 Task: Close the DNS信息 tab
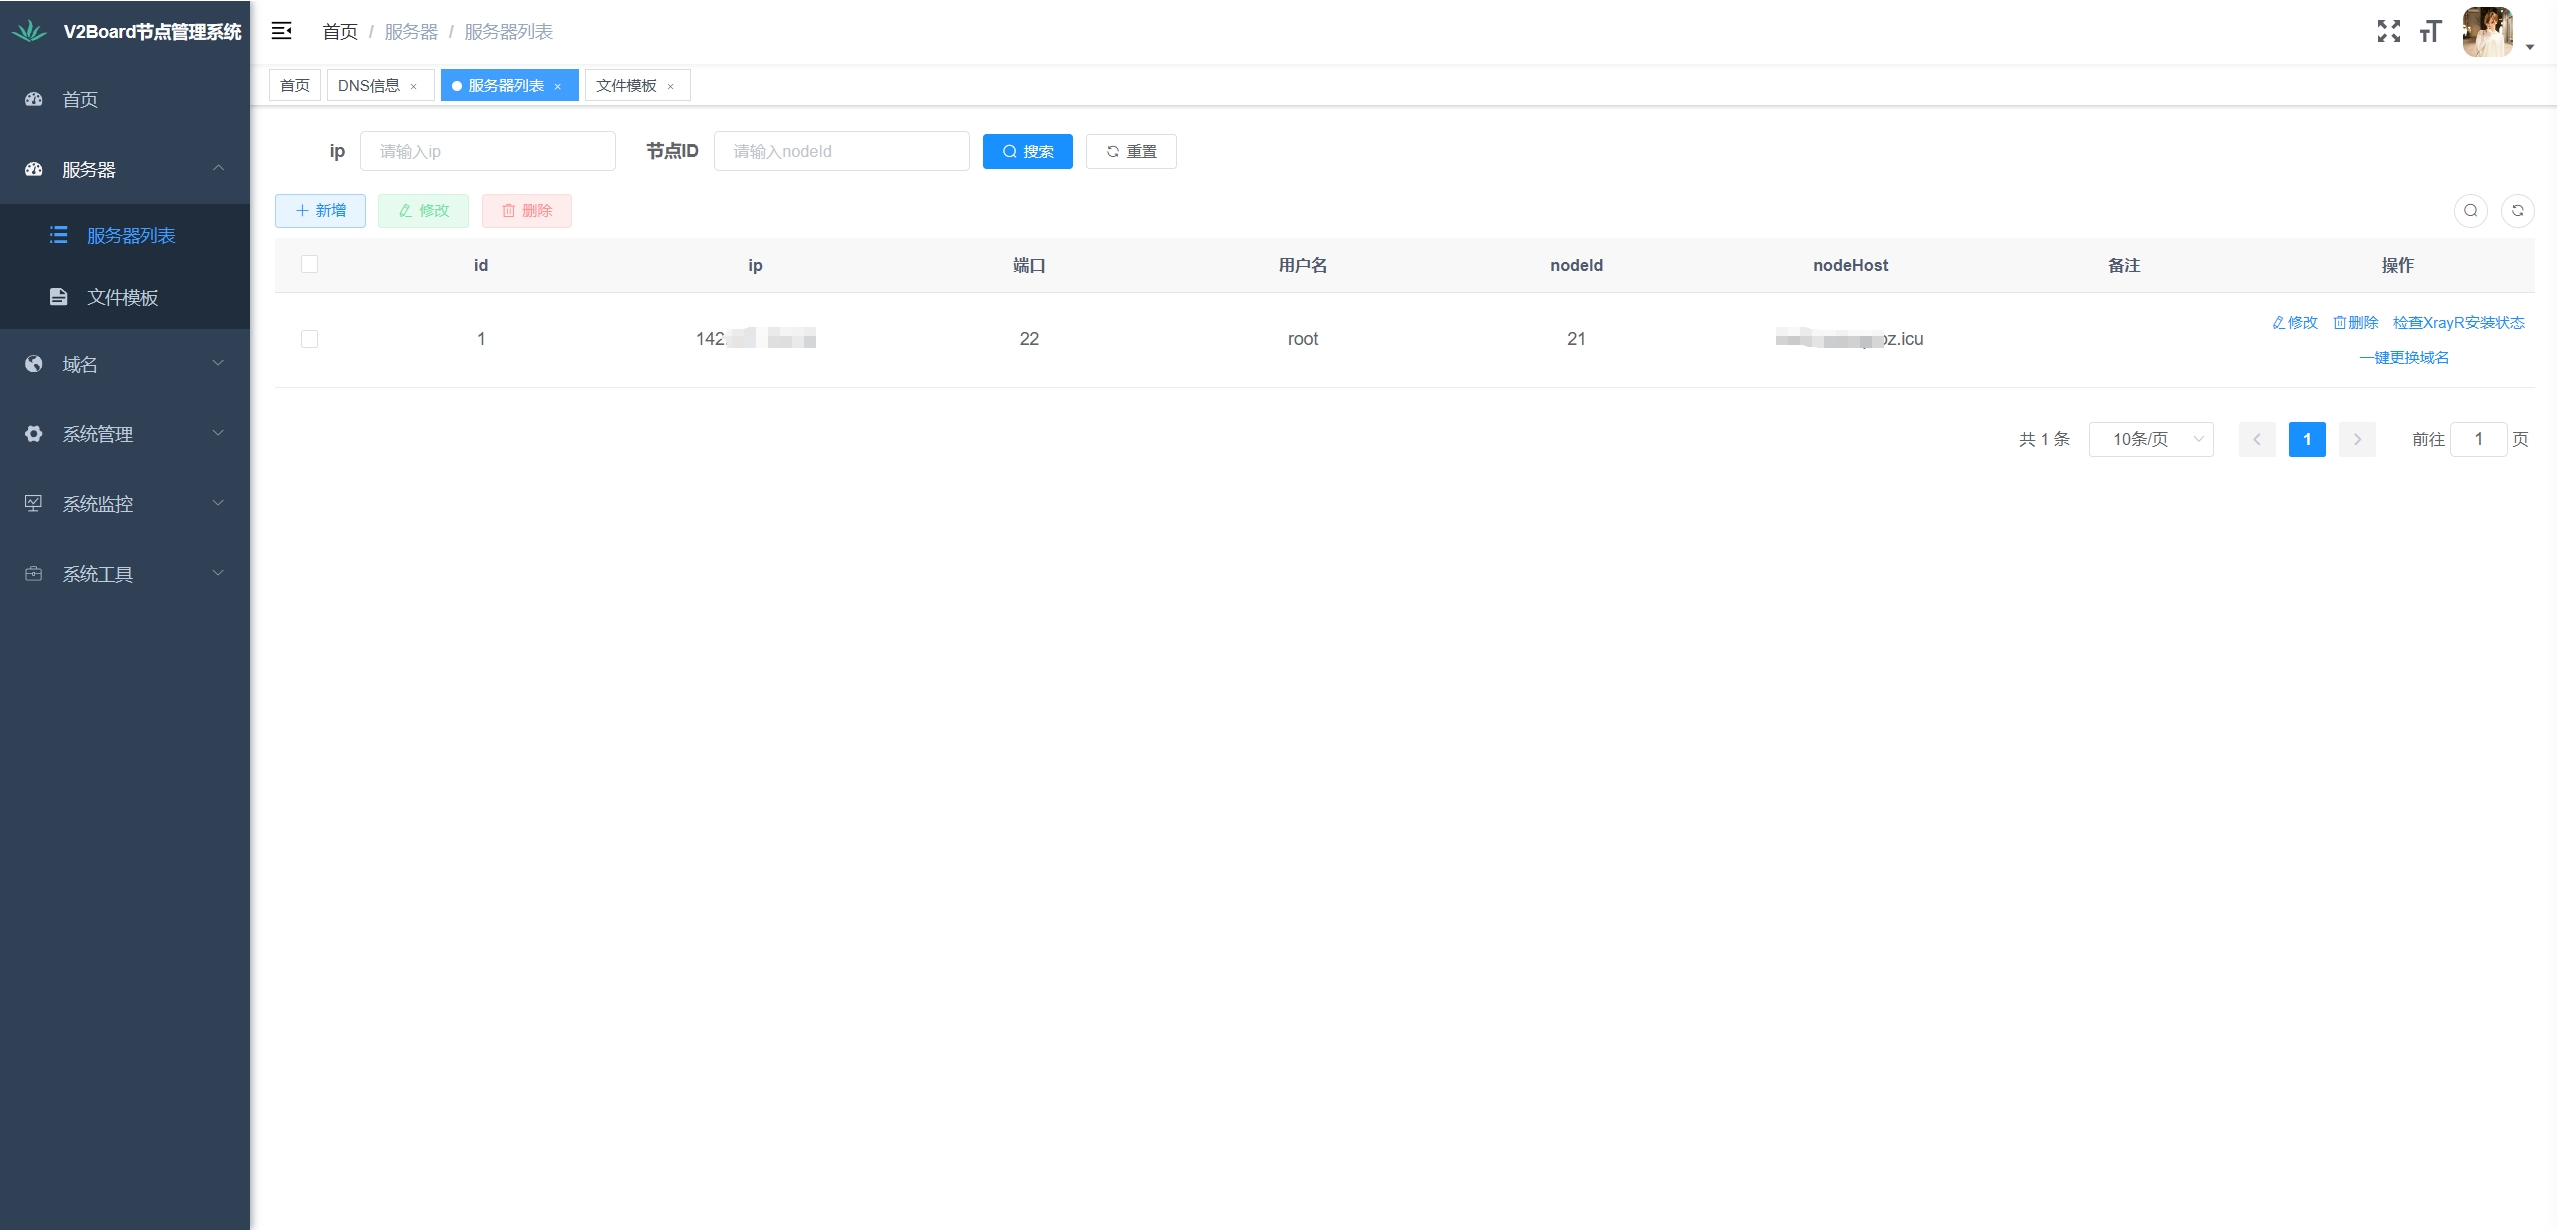pyautogui.click(x=414, y=86)
